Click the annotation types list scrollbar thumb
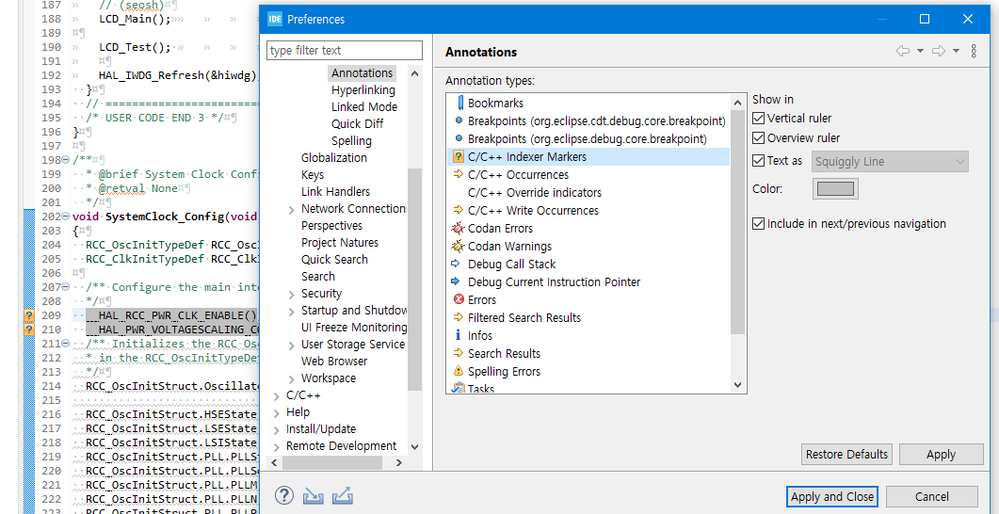 point(738,222)
